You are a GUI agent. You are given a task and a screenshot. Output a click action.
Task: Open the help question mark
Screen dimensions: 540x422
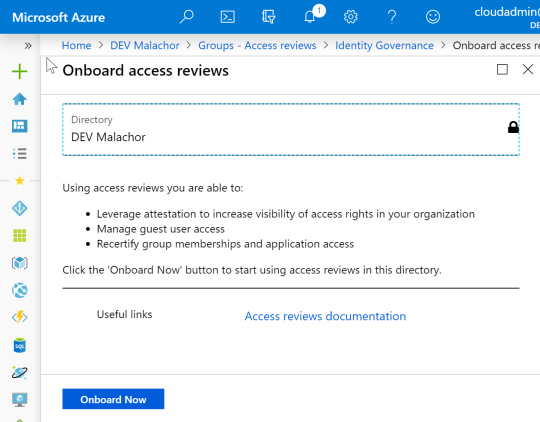[x=392, y=17]
